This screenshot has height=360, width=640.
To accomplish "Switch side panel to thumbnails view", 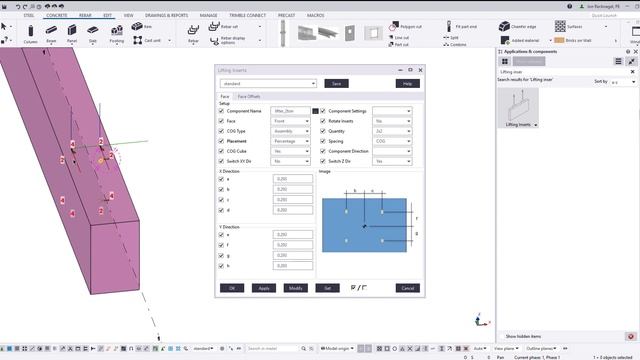I will 505,61.
